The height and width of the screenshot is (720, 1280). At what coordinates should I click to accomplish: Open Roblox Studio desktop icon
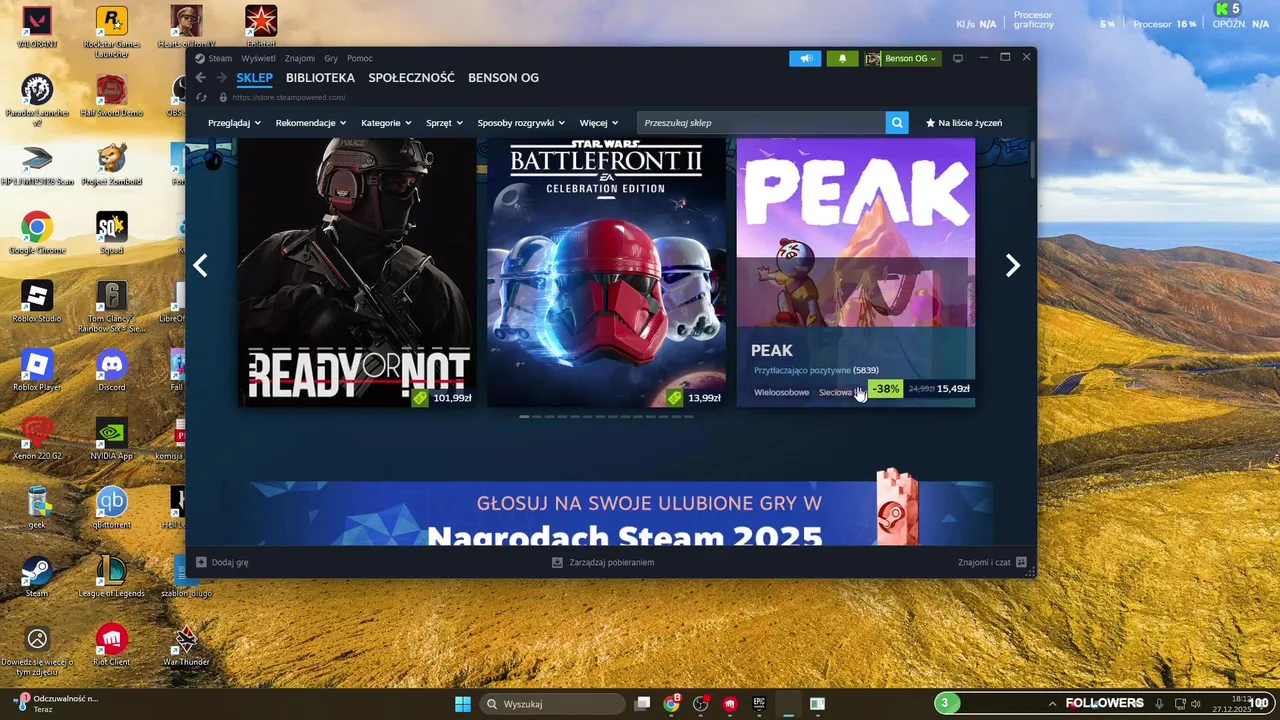(37, 302)
